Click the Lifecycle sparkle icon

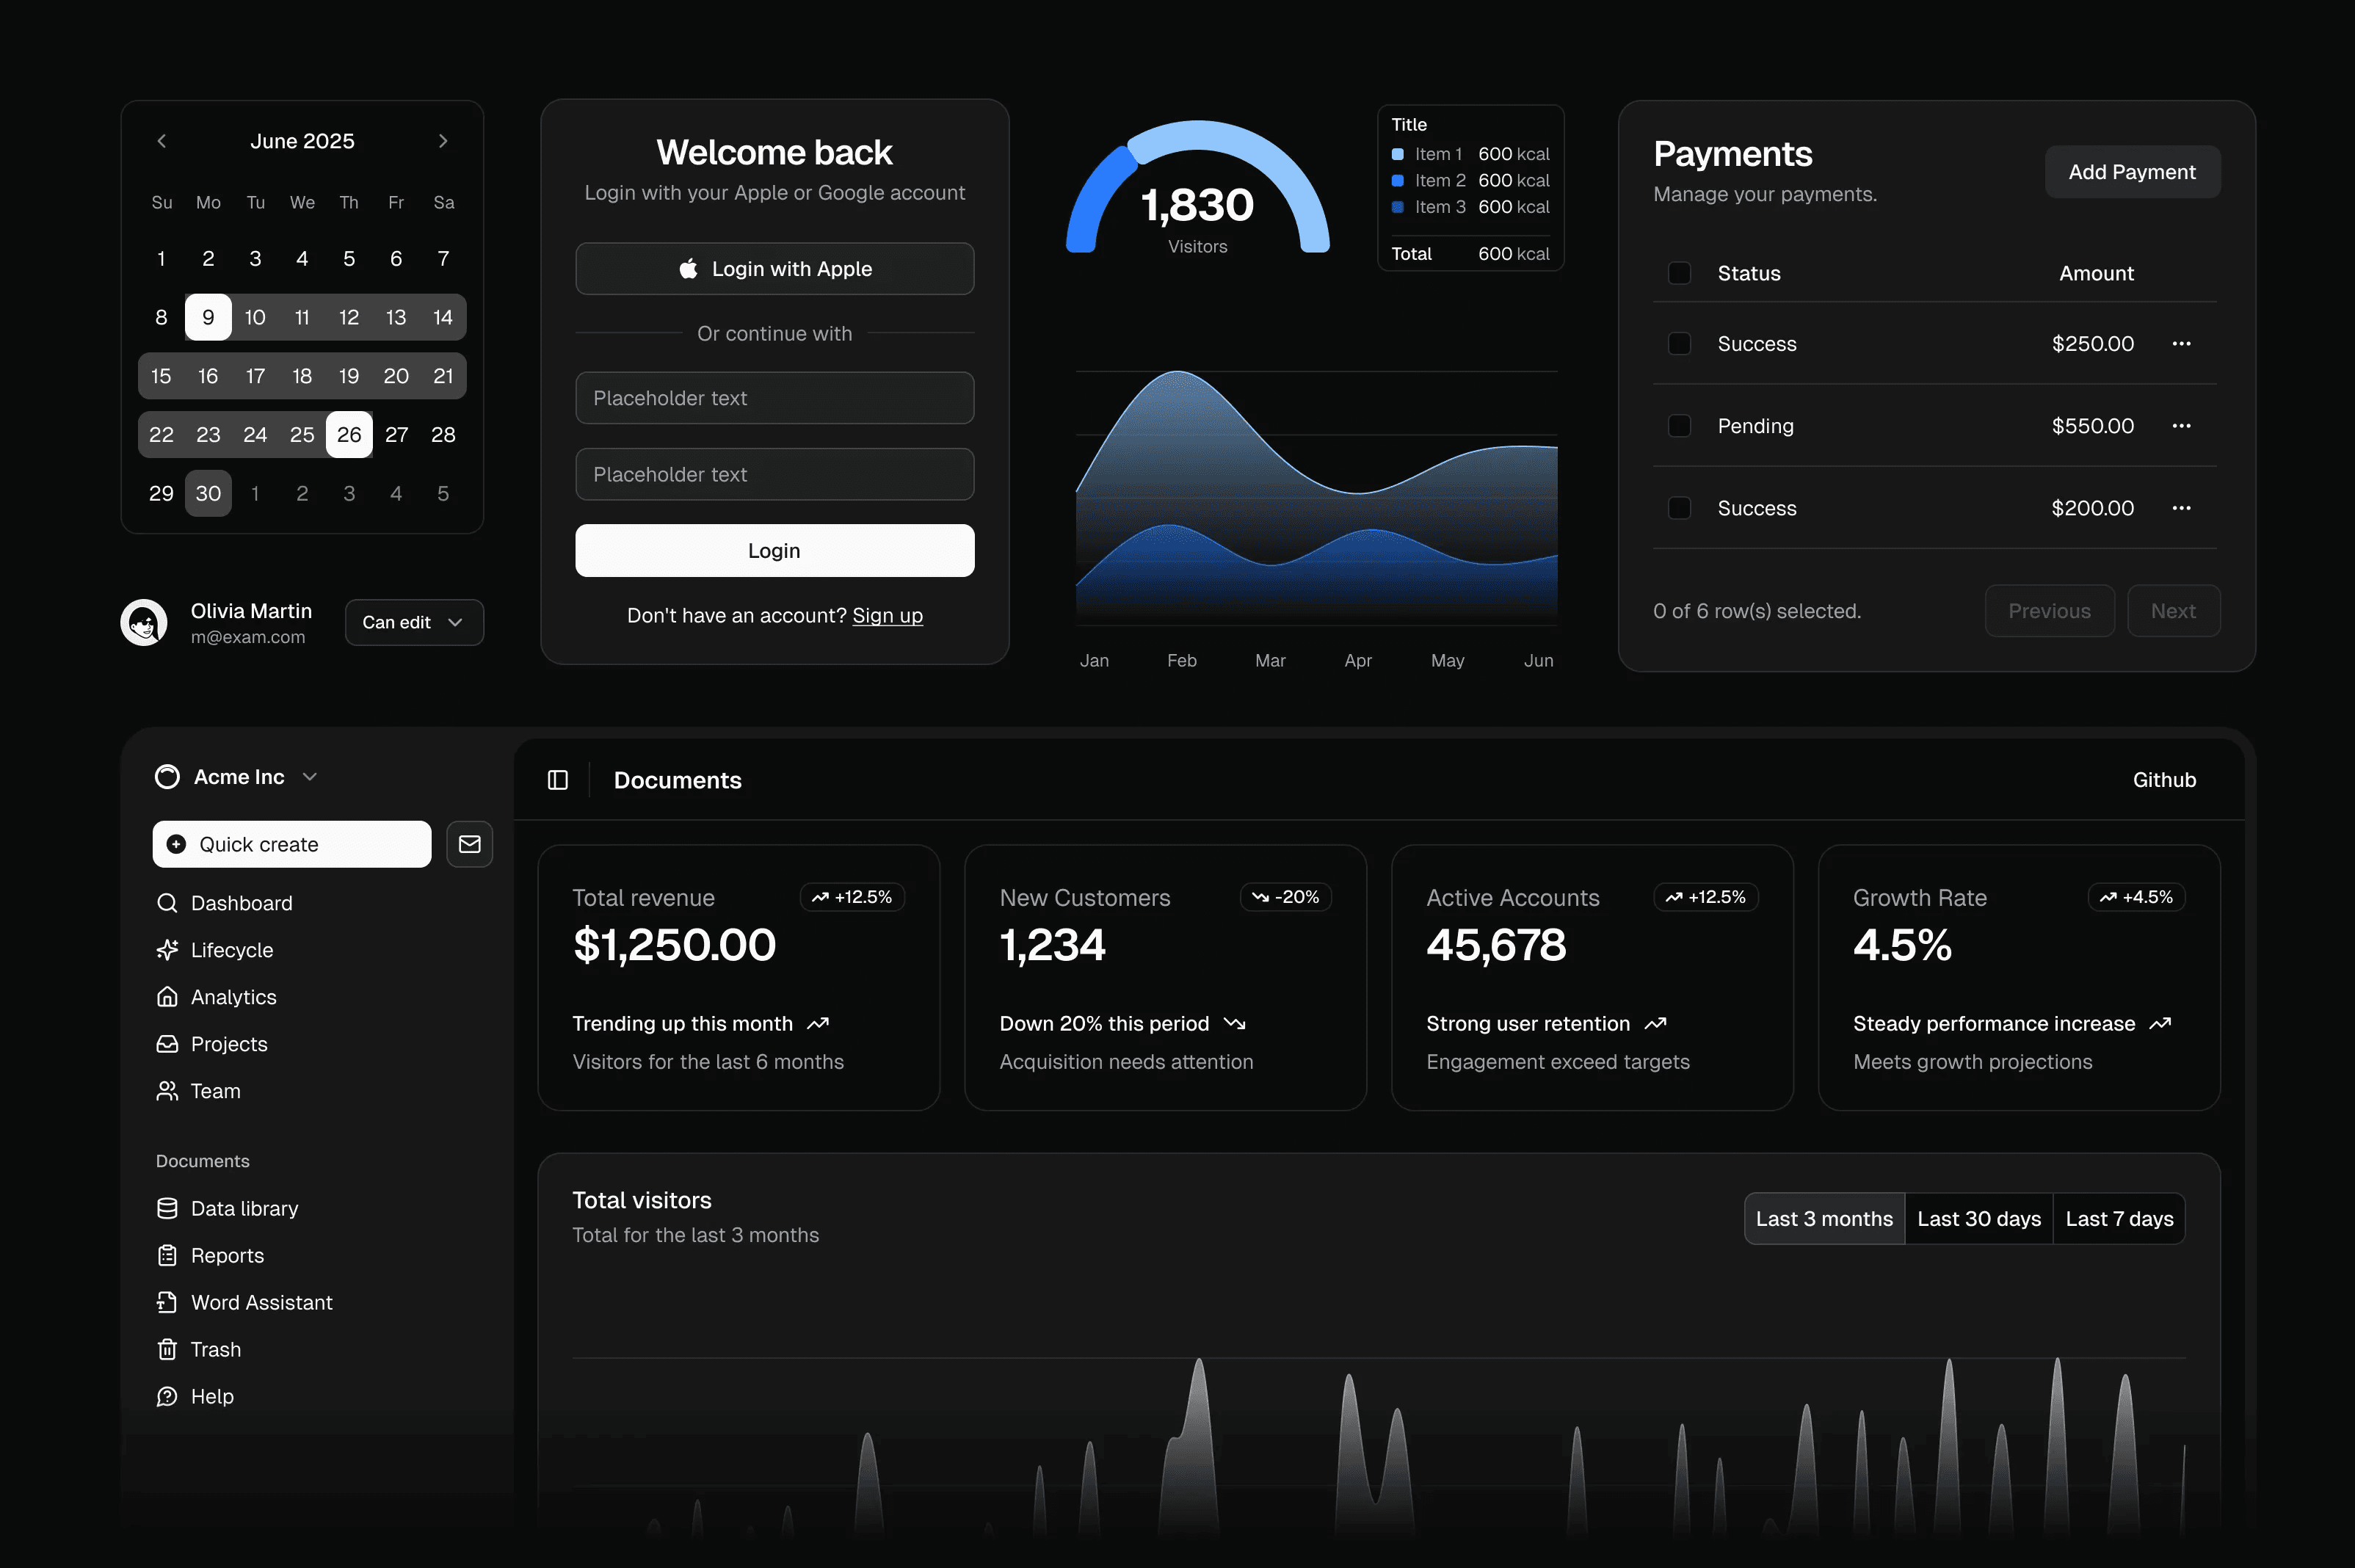(x=167, y=950)
